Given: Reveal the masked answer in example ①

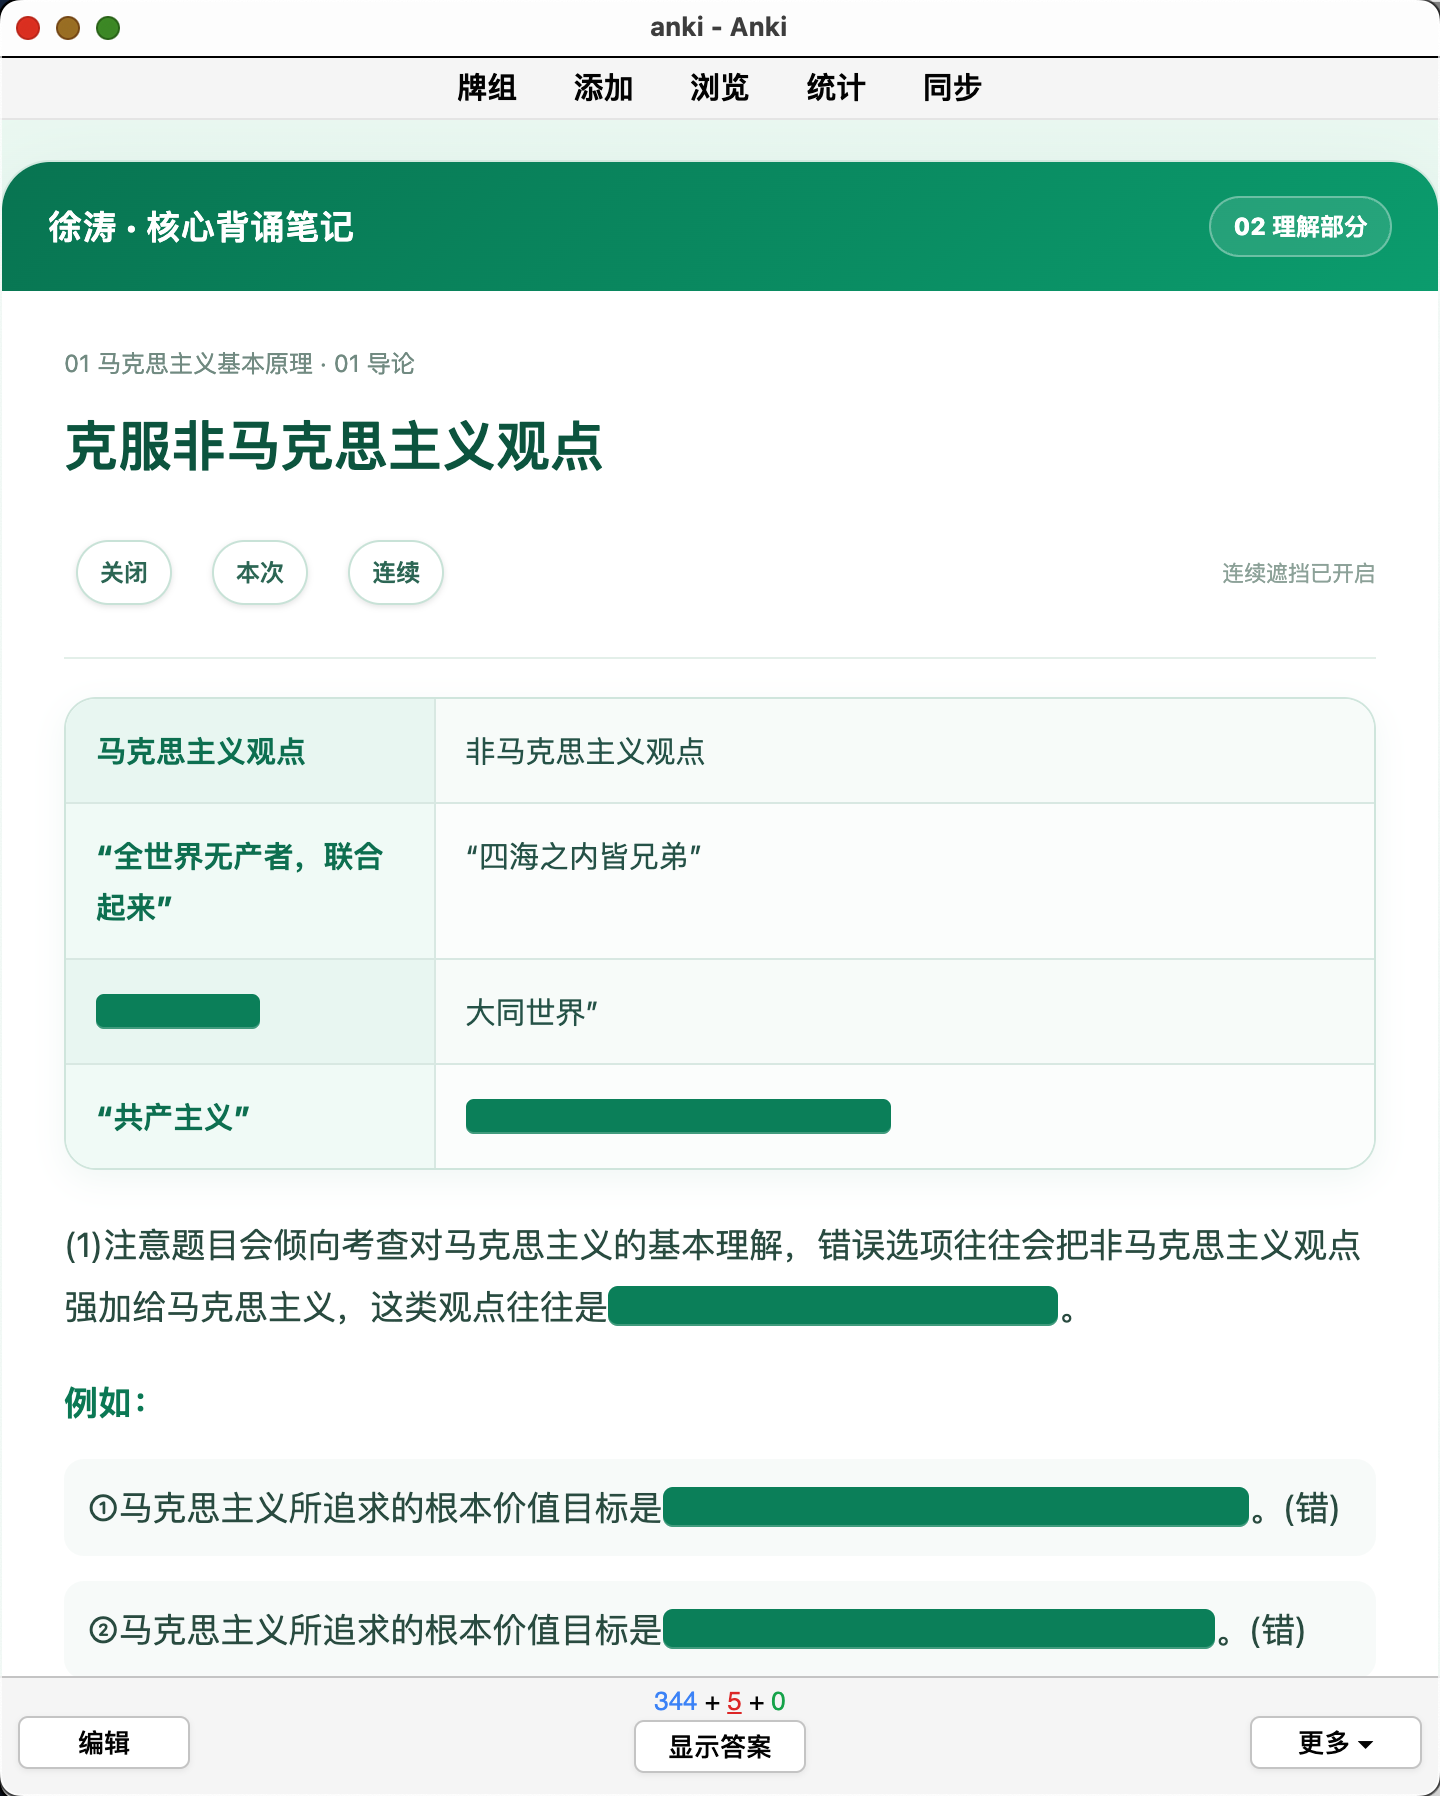Looking at the screenshot, I should coord(956,1507).
